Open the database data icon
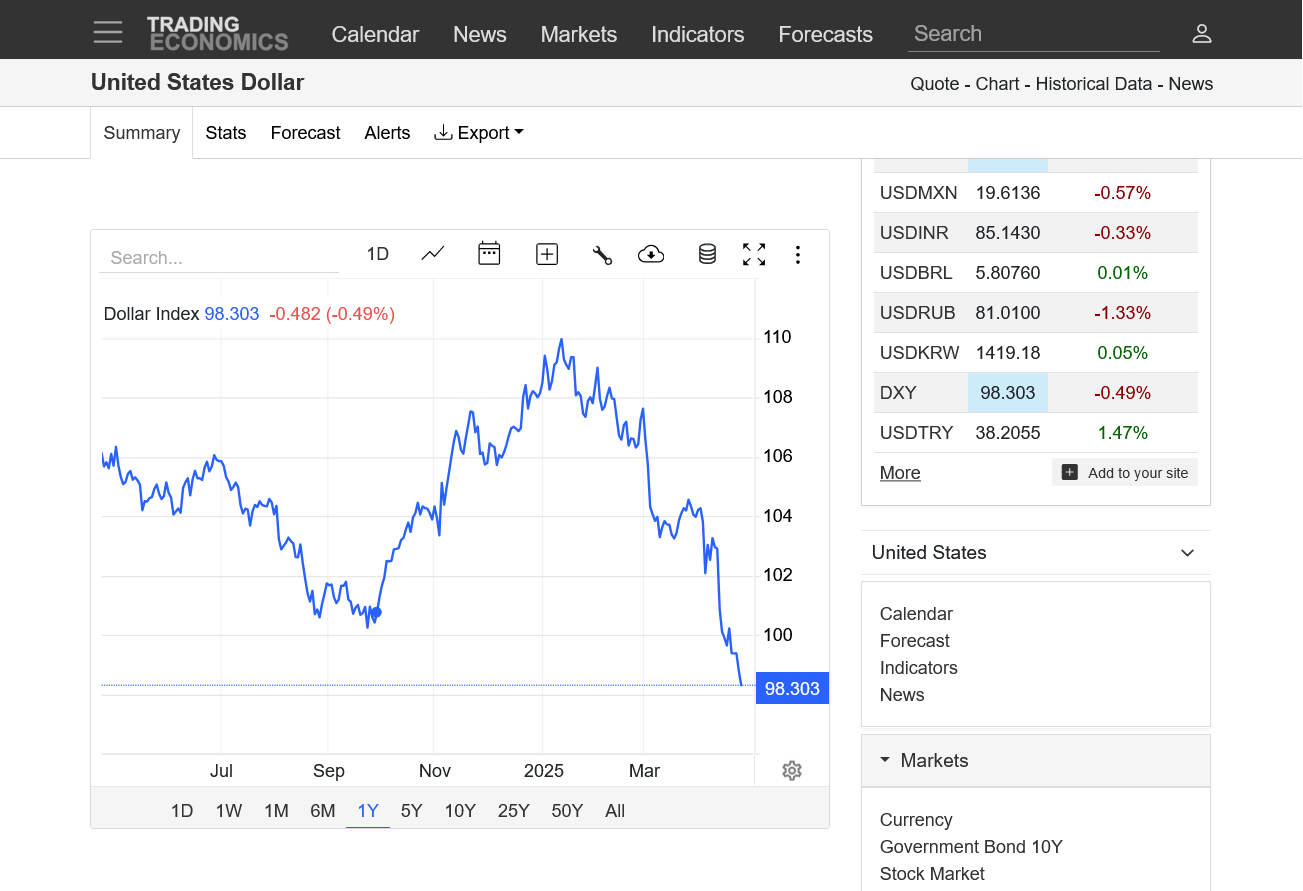1303x891 pixels. [x=707, y=254]
